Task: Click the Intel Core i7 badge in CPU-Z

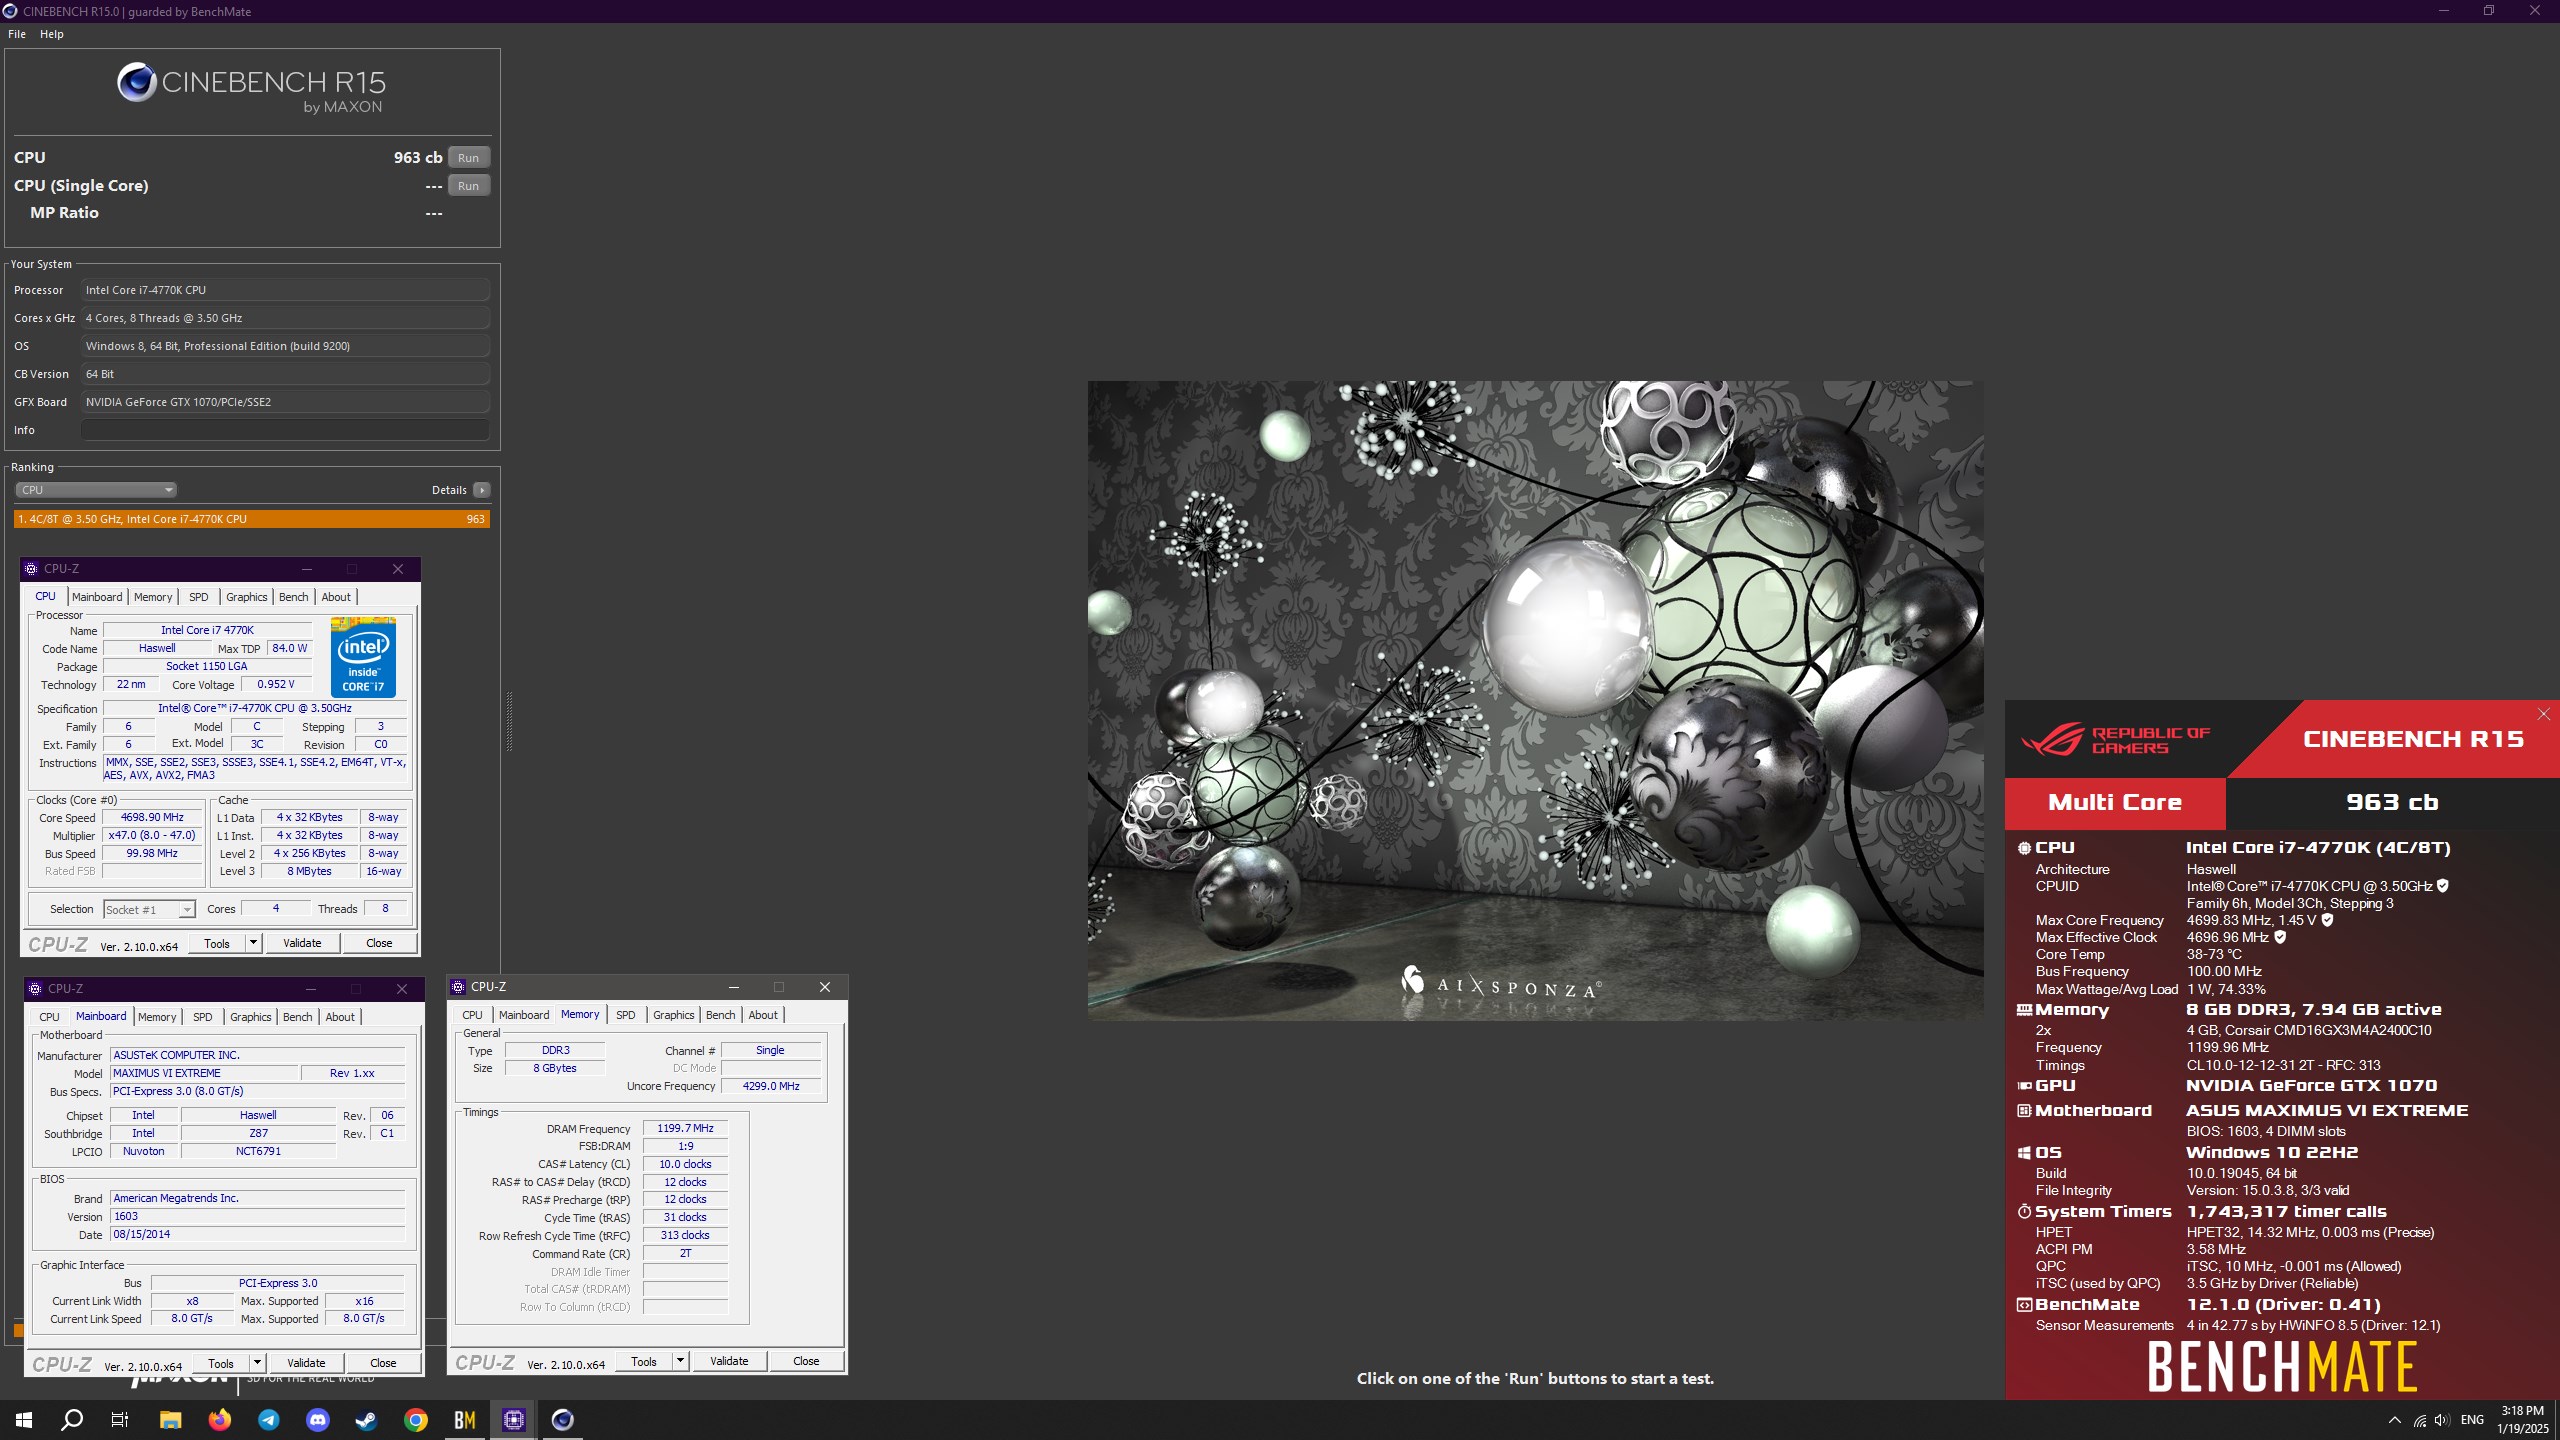Action: coord(363,657)
